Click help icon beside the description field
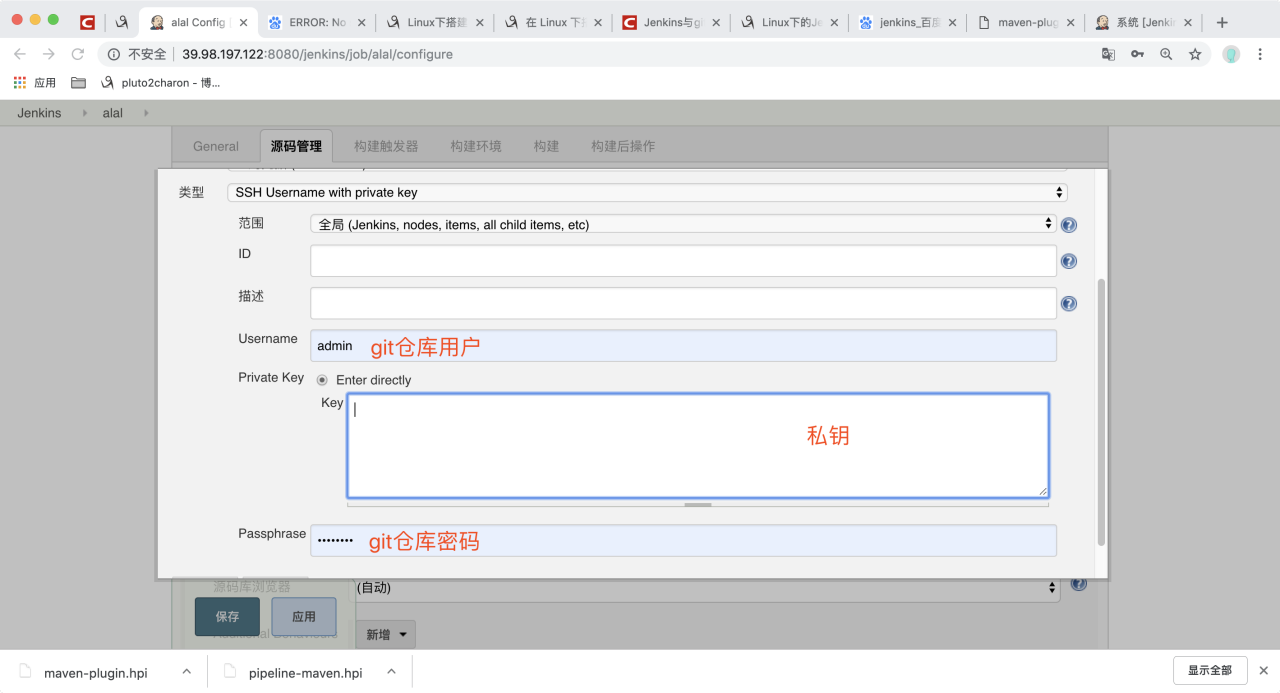Screen dimensions: 1280x693 click(1068, 304)
